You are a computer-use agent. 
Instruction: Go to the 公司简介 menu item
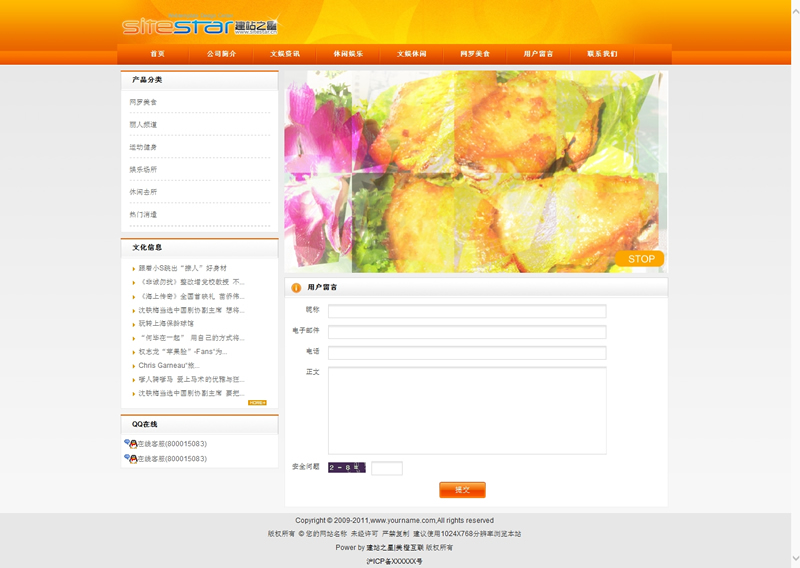pyautogui.click(x=221, y=54)
